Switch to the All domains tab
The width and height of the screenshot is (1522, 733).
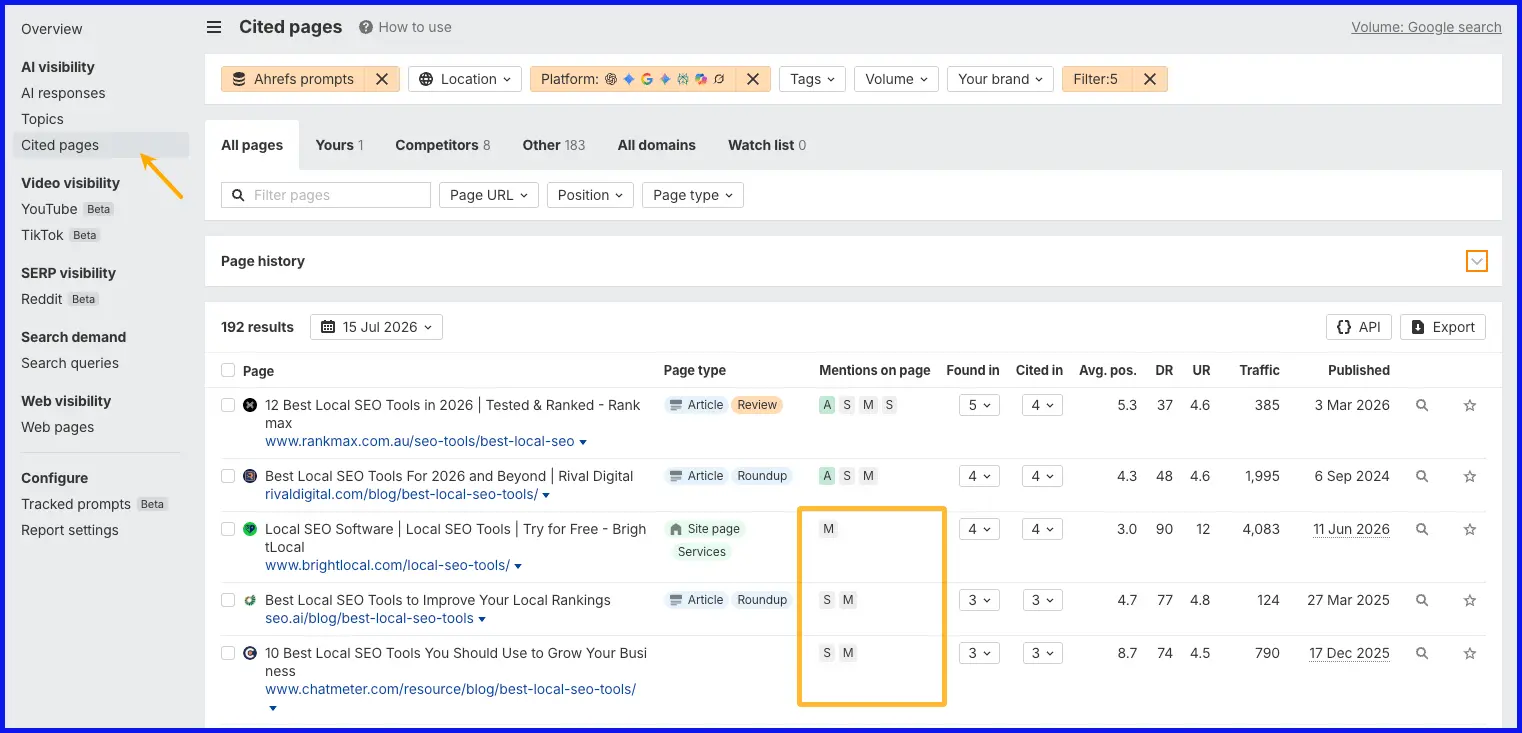click(x=656, y=145)
